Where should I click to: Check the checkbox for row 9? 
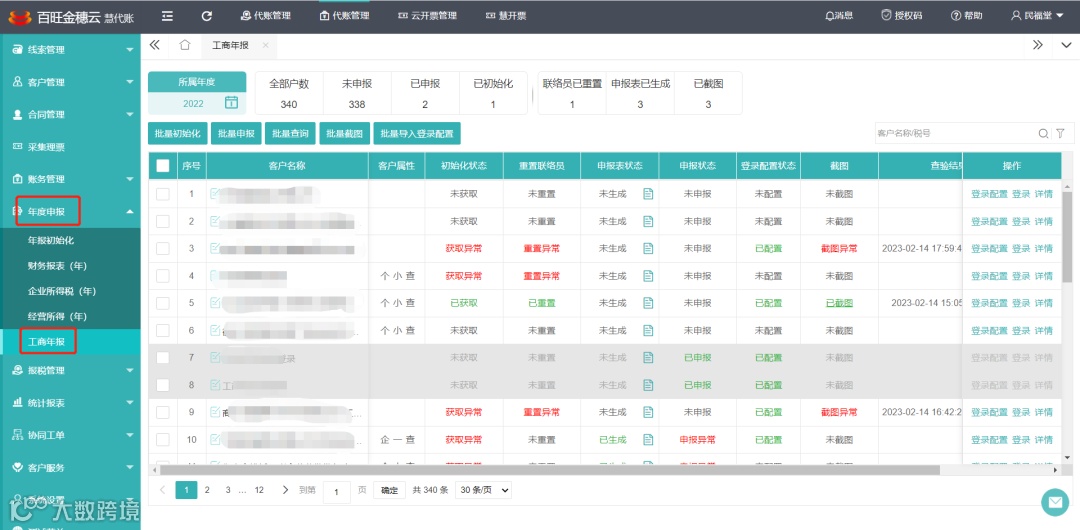pyautogui.click(x=163, y=412)
